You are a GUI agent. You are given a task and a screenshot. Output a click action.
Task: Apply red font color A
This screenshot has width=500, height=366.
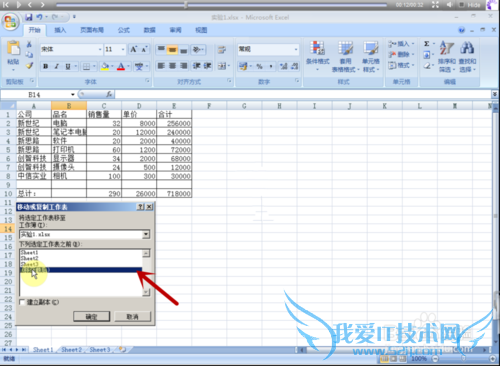point(121,66)
